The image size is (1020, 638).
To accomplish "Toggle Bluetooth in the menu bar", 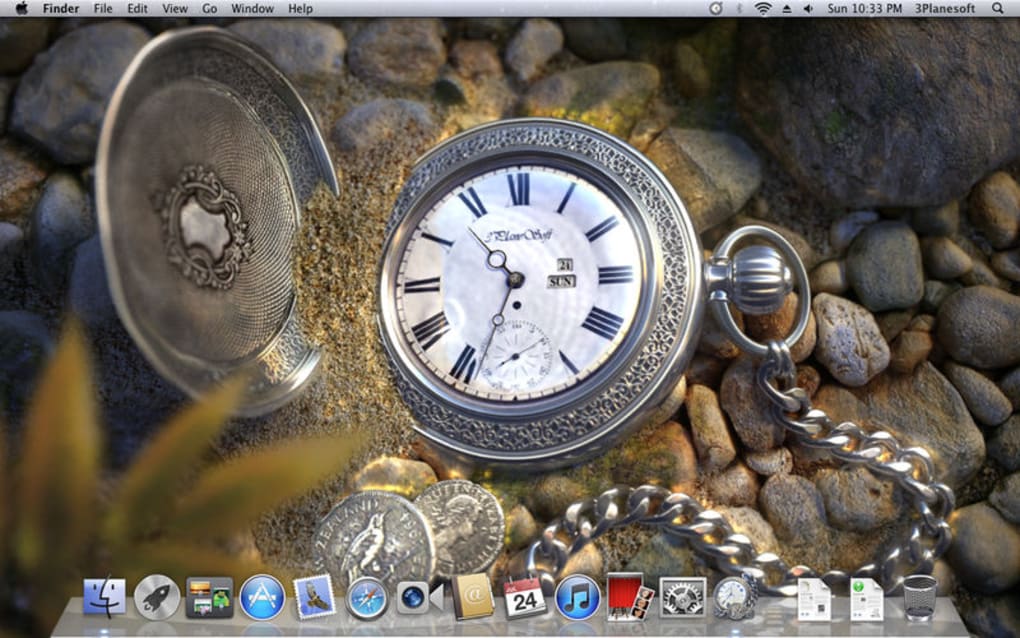I will [738, 9].
